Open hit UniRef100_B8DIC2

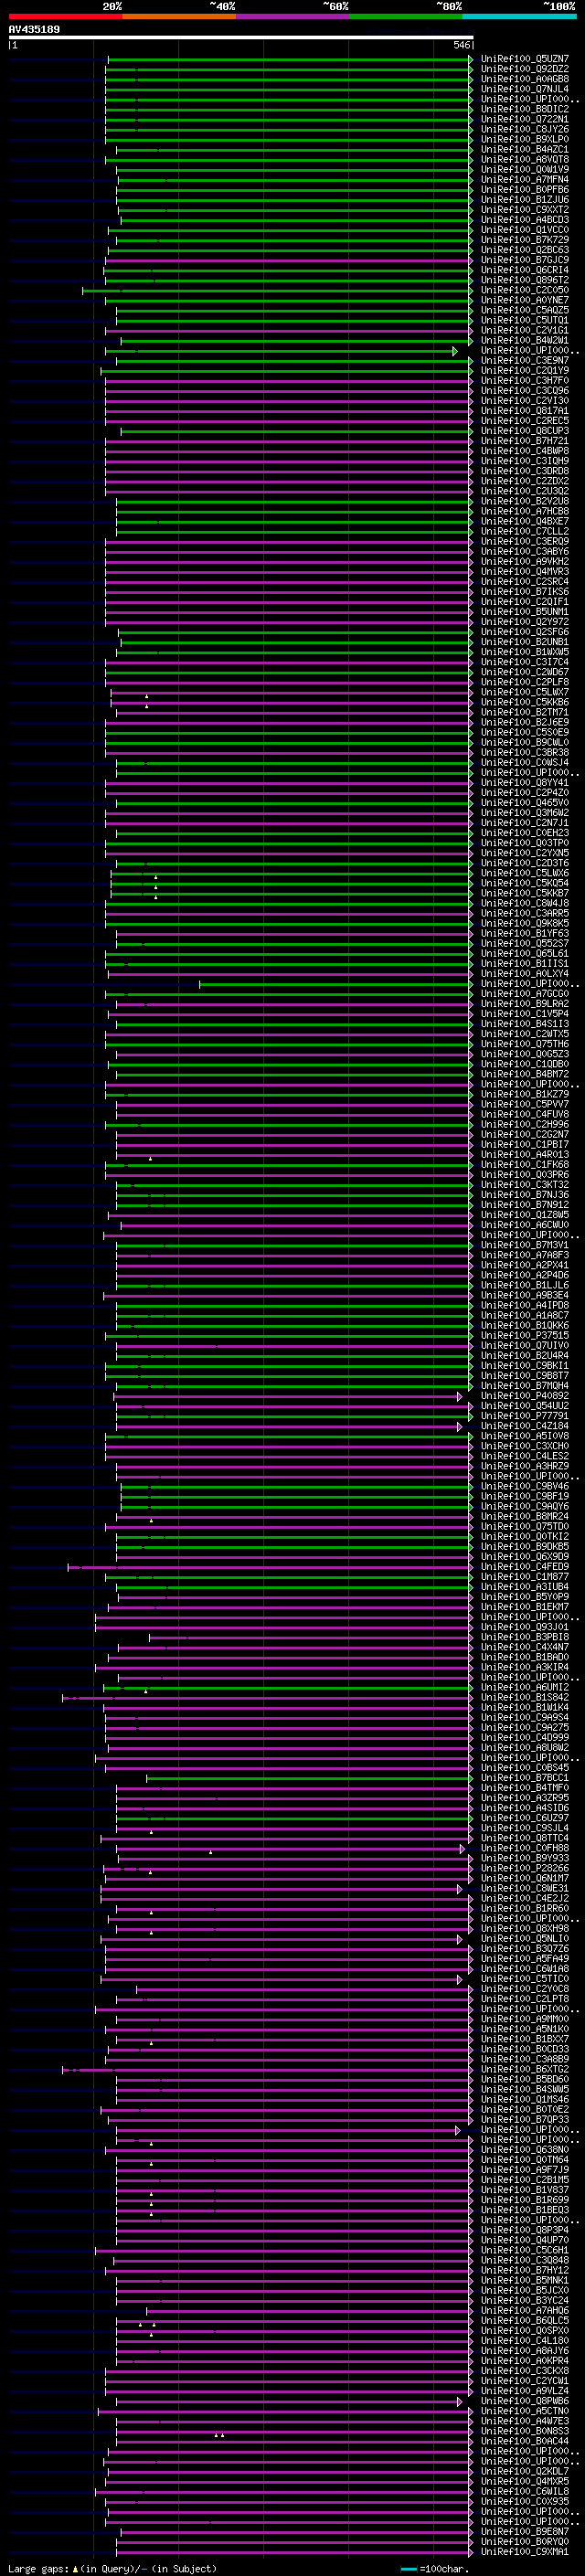coord(525,109)
